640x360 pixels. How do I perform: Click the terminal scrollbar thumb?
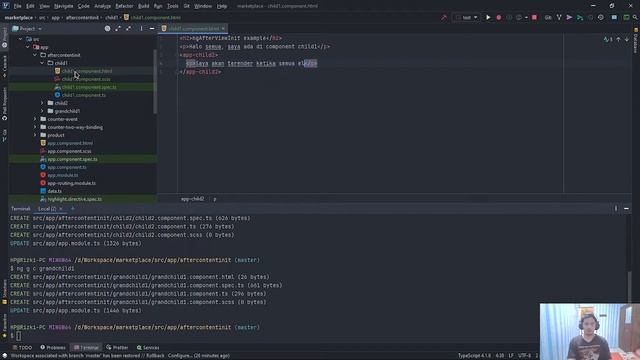pos(629,288)
